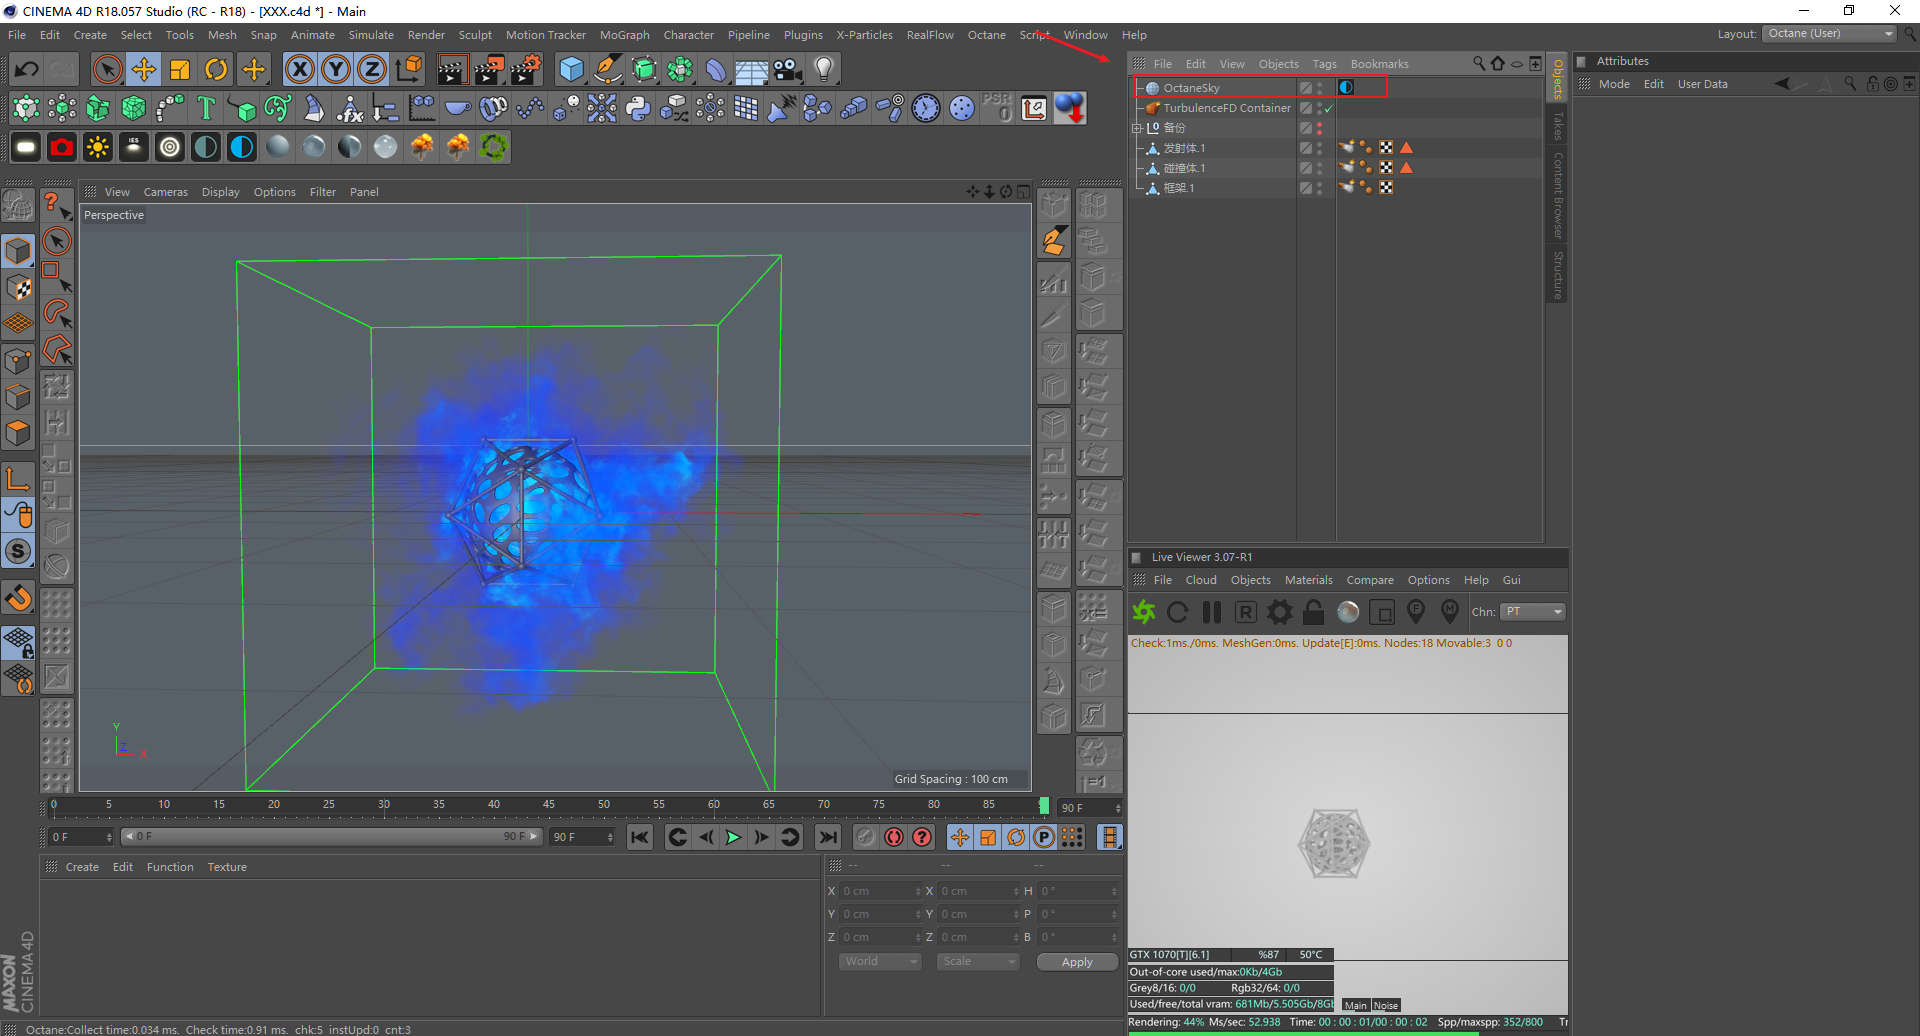Add a Camera object
Screen dimensions: 1920x1036
[x=788, y=69]
